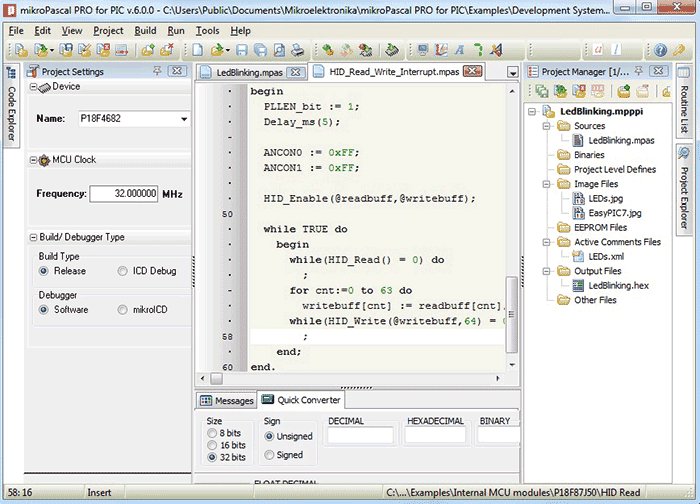Select the Software debugger option
This screenshot has width=700, height=504.
click(43, 310)
